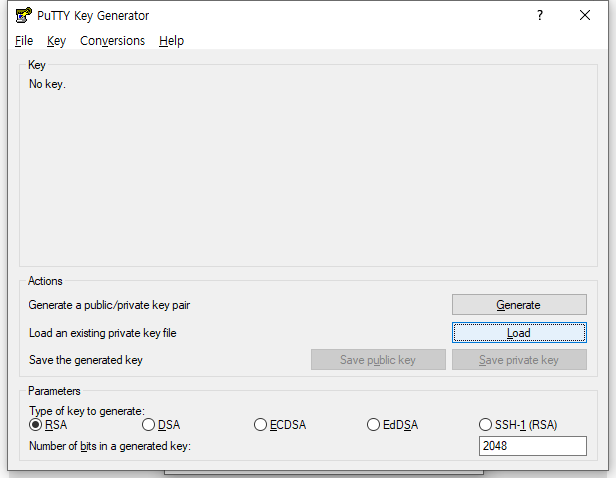The image size is (616, 478).
Task: Click the 'PuTTY Key Generator' window title text
Action: tap(93, 15)
